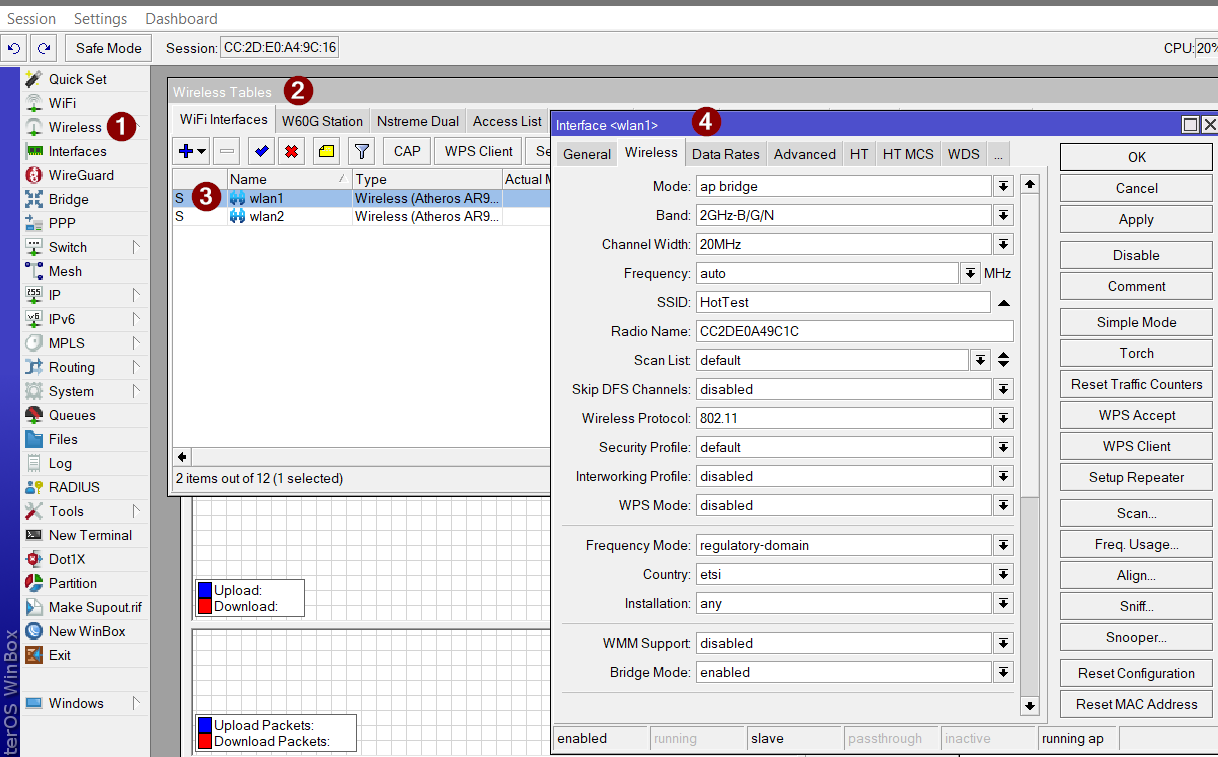Screen dimensions: 1218x757
Task: Click into the SSID input field
Action: pos(842,302)
